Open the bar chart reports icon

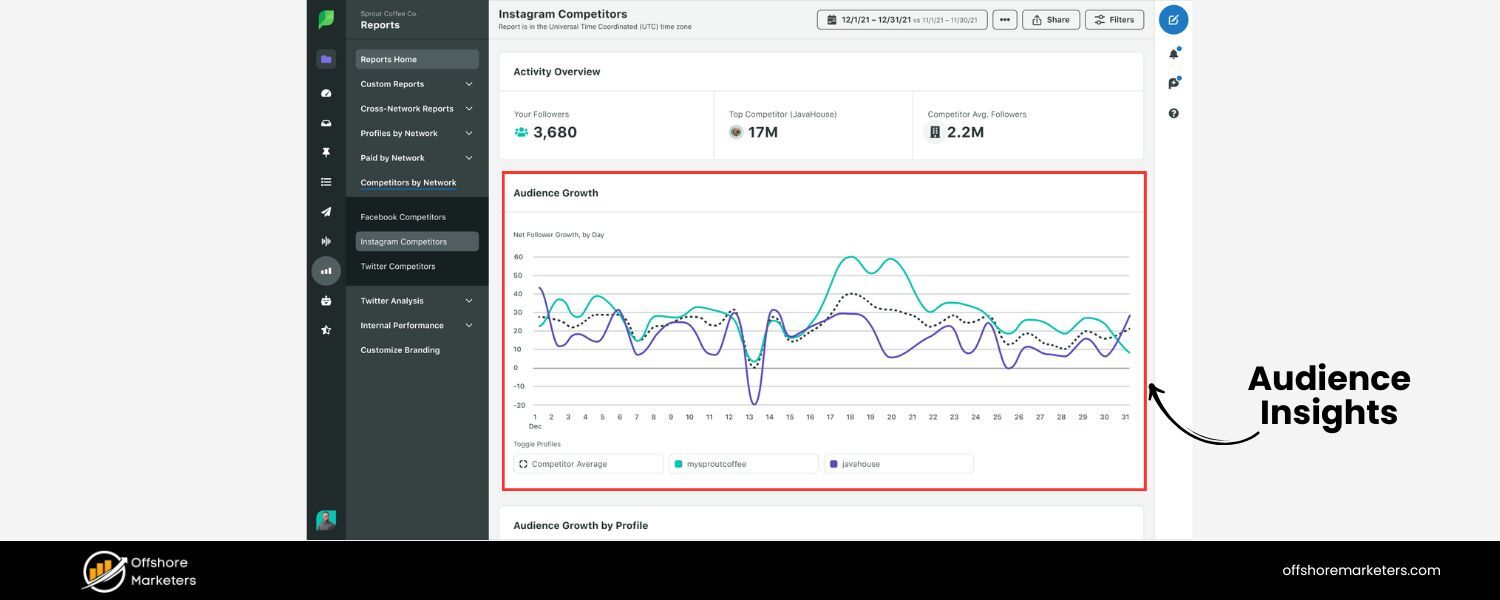coord(326,271)
